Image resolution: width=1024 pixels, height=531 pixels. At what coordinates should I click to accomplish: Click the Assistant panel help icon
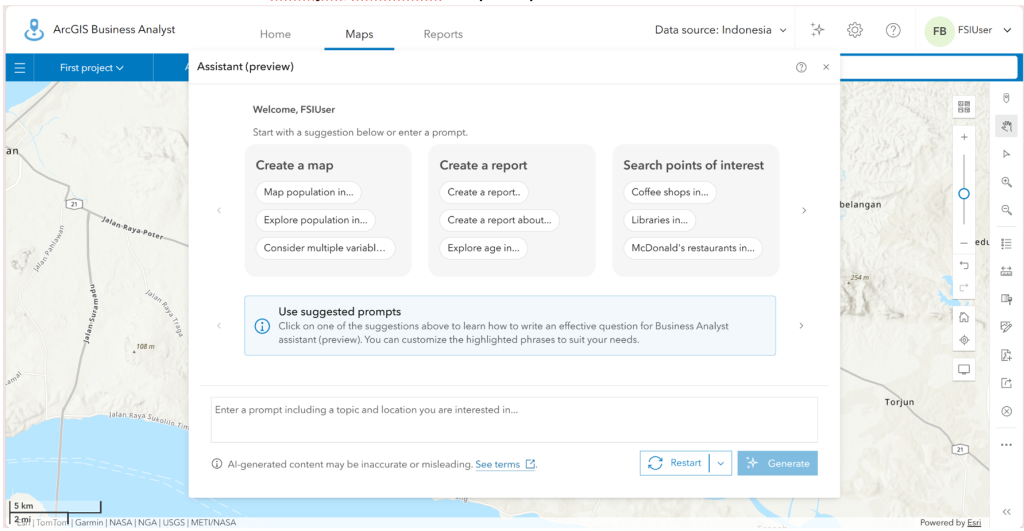click(x=801, y=67)
